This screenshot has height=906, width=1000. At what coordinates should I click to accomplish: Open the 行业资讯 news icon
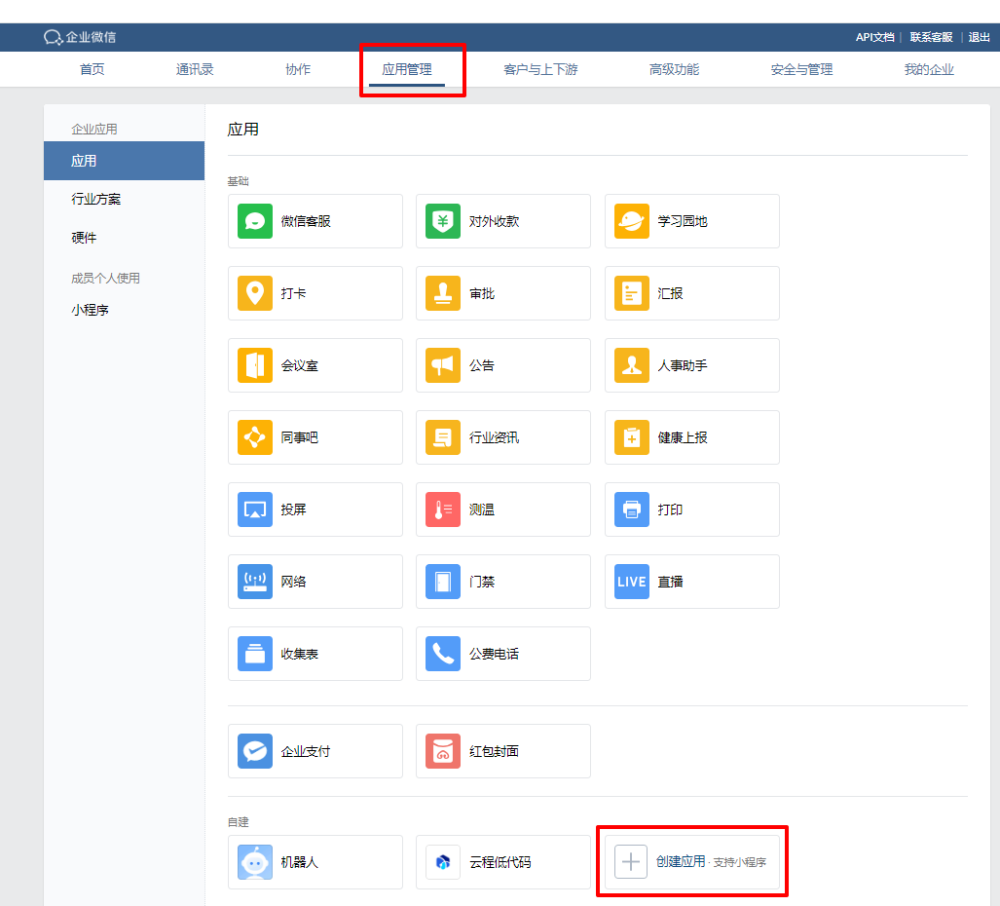443,437
